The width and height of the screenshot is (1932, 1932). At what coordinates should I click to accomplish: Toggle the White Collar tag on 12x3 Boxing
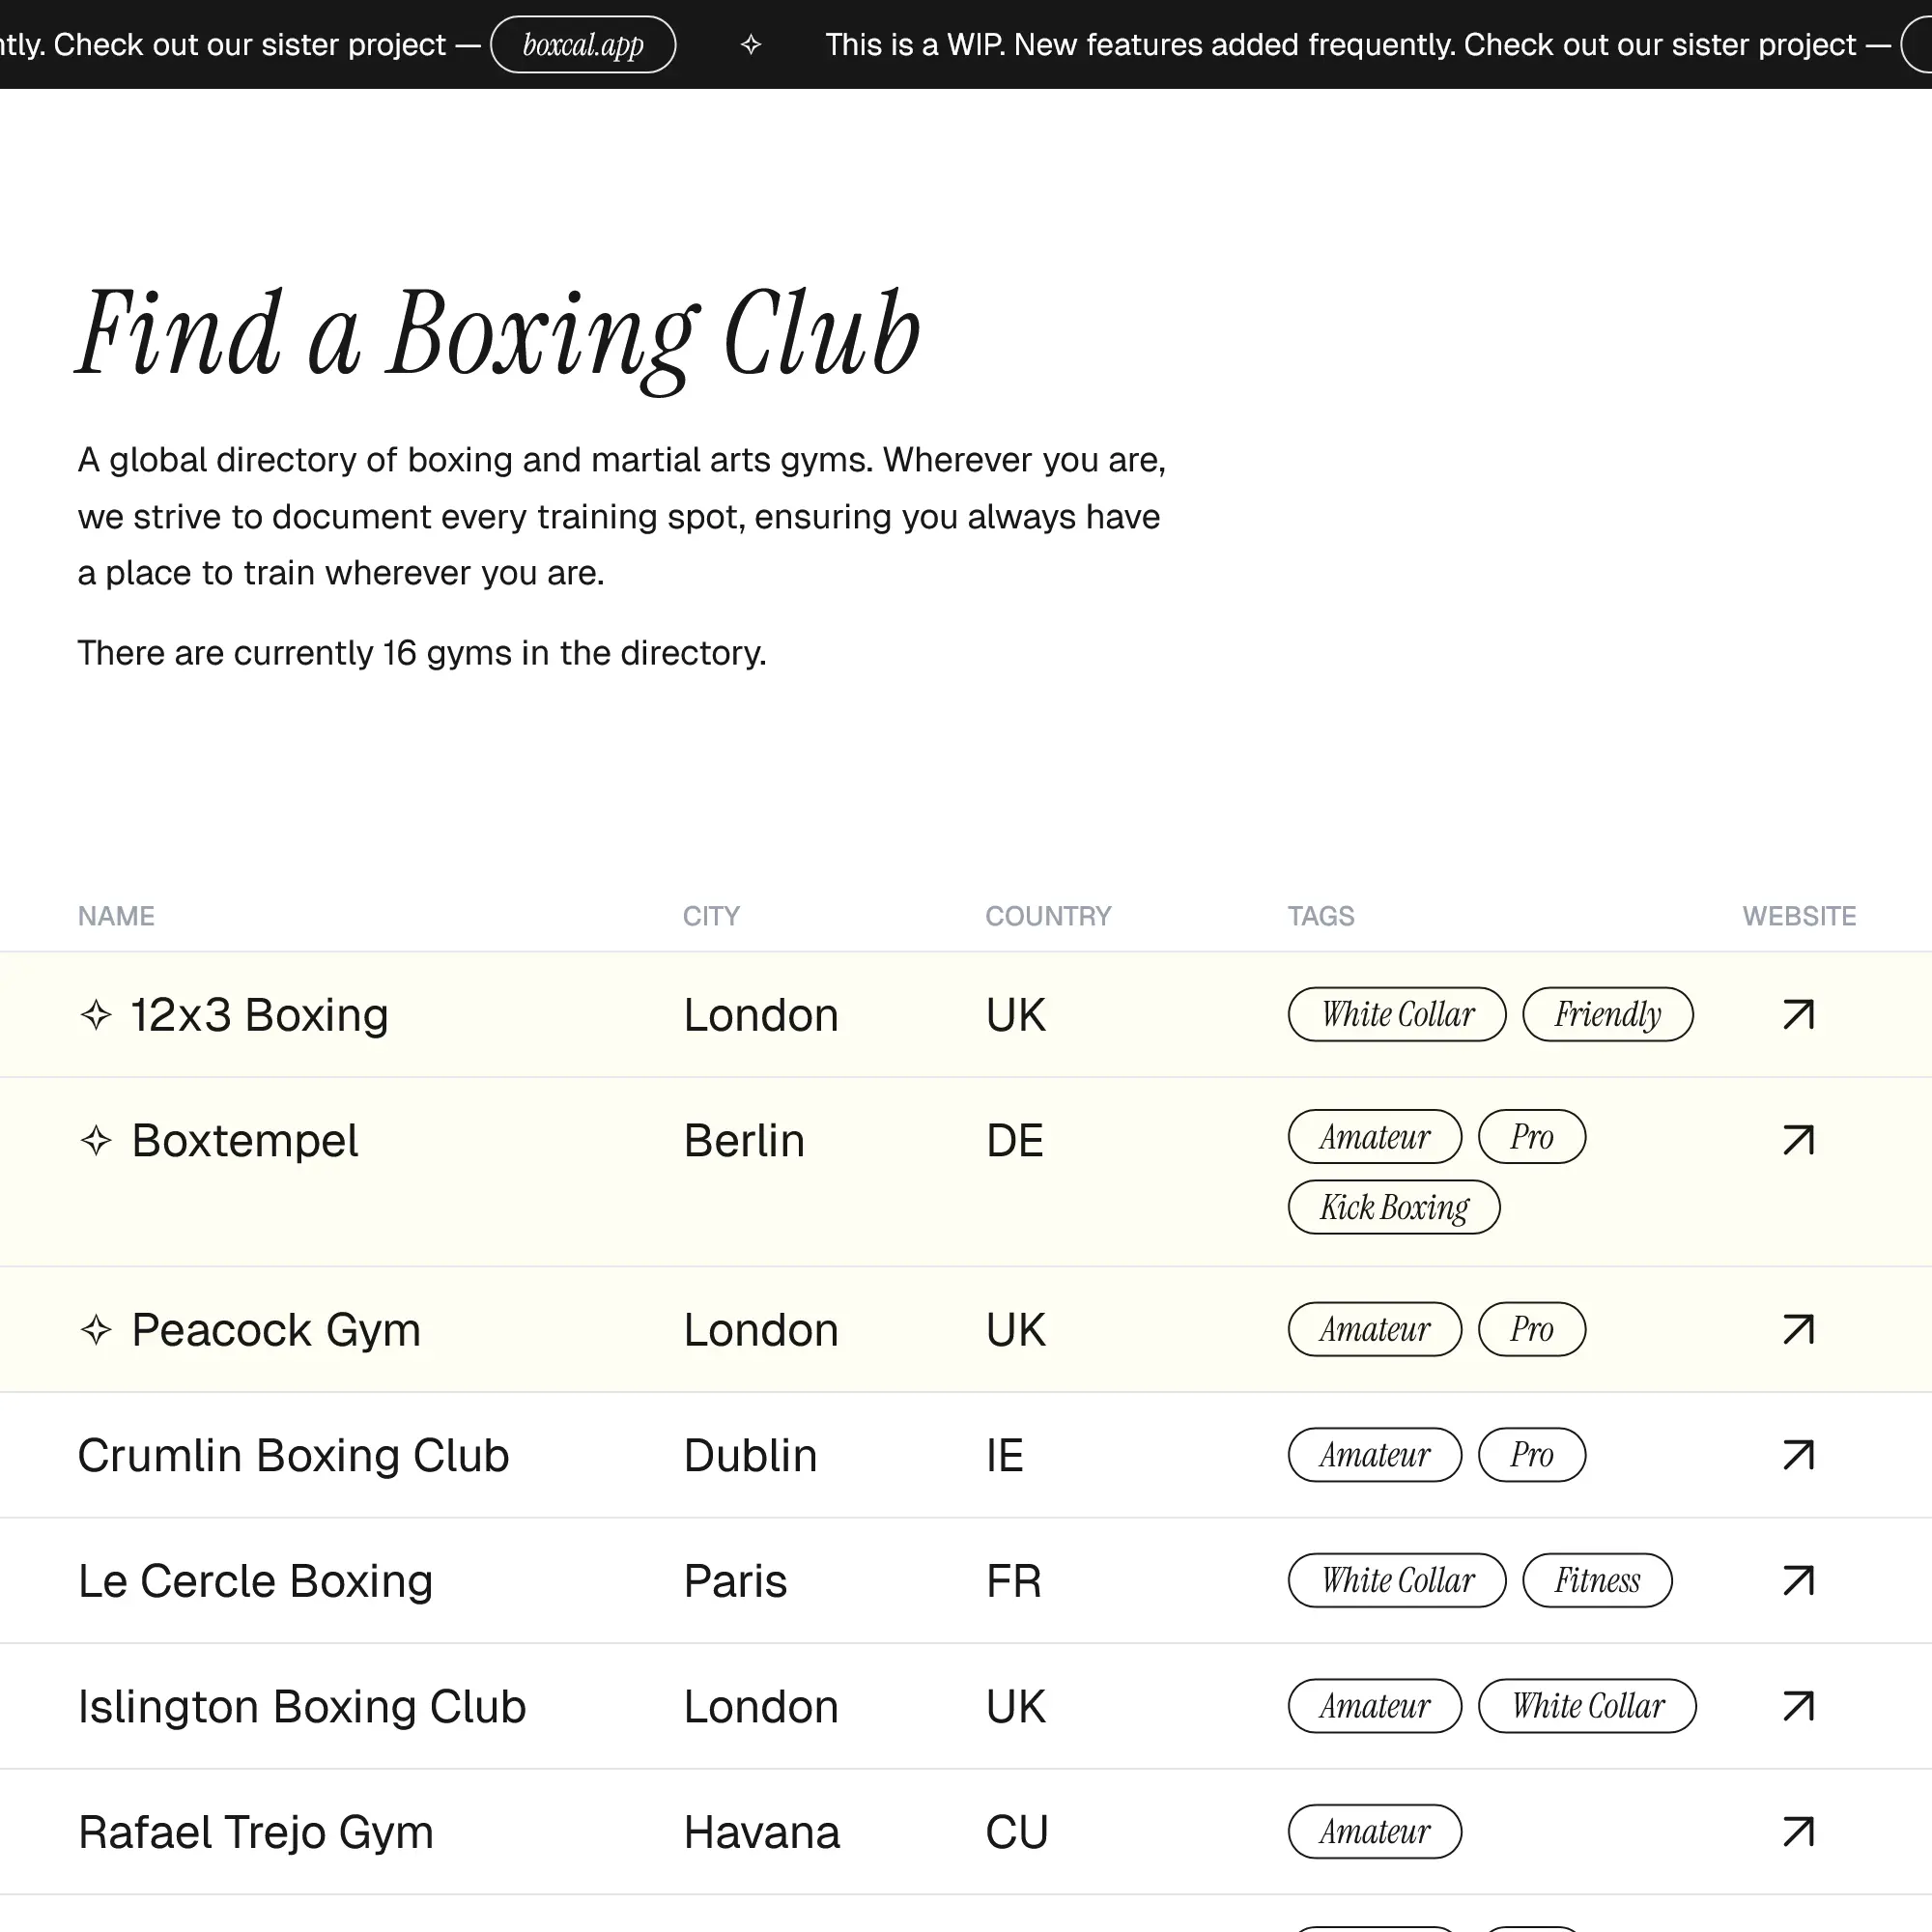pyautogui.click(x=1396, y=1014)
